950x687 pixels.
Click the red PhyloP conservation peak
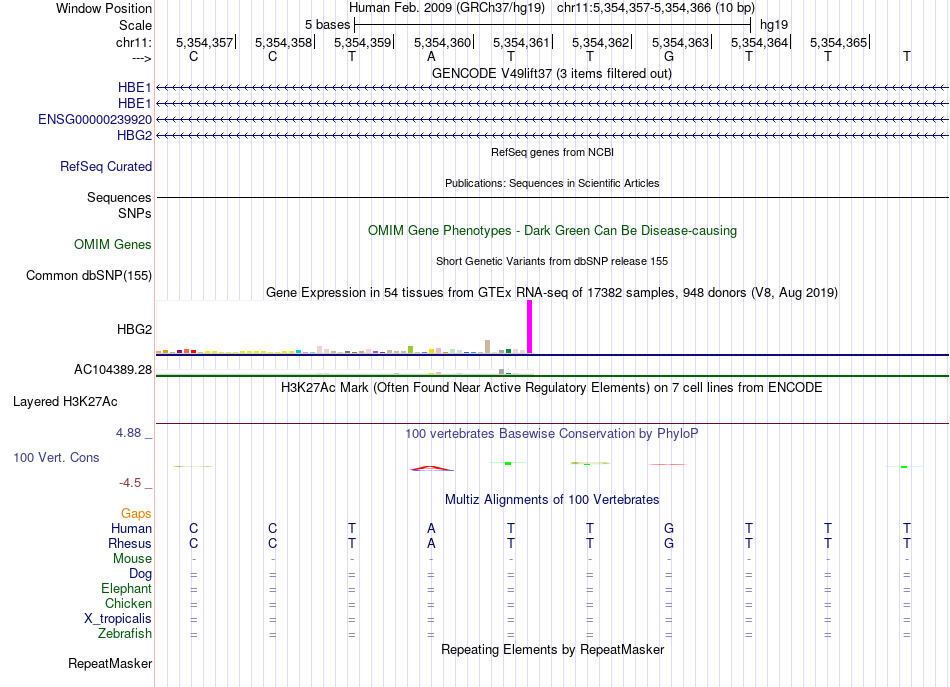[x=431, y=468]
